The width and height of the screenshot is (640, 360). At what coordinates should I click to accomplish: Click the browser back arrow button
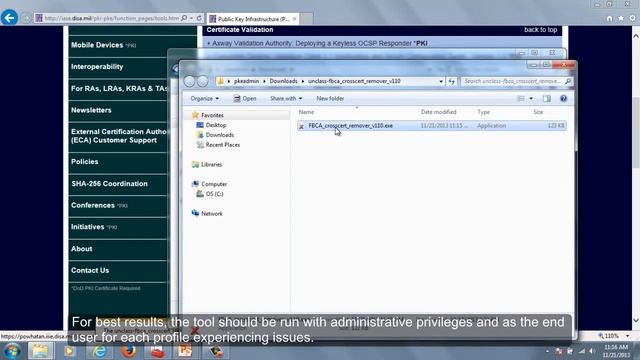point(9,18)
